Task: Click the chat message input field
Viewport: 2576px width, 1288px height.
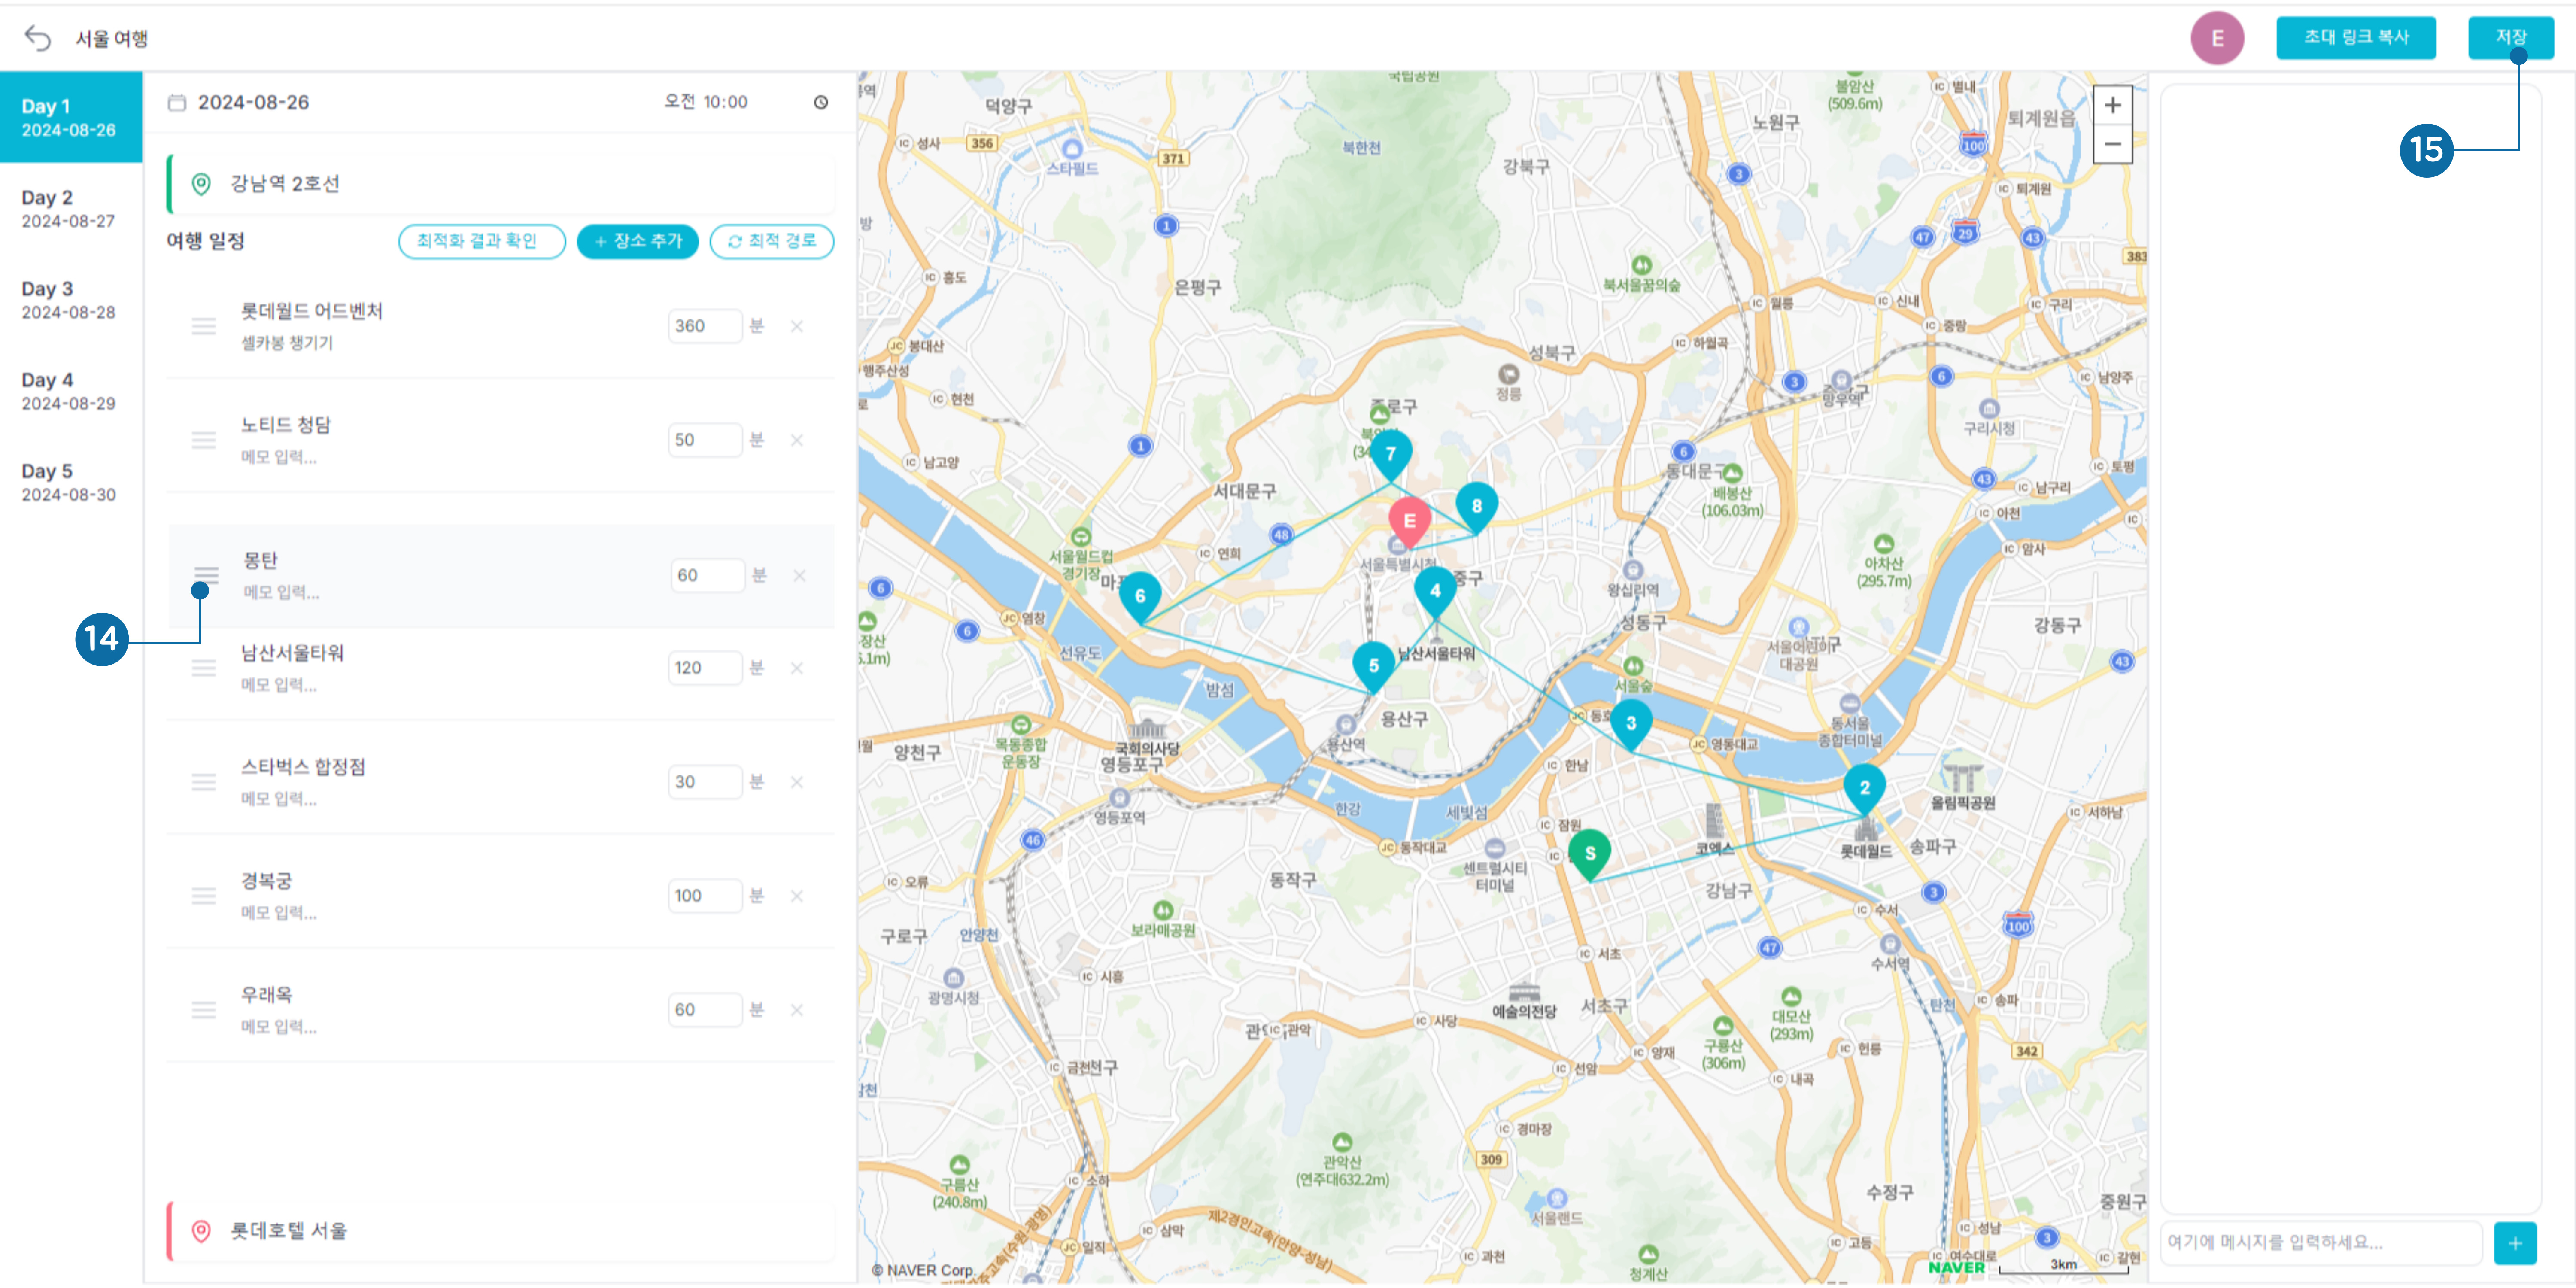Action: pyautogui.click(x=2320, y=1242)
